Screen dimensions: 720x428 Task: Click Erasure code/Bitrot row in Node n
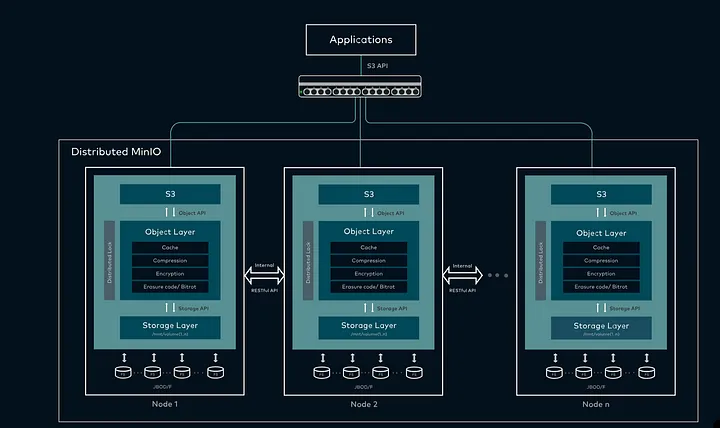click(601, 287)
